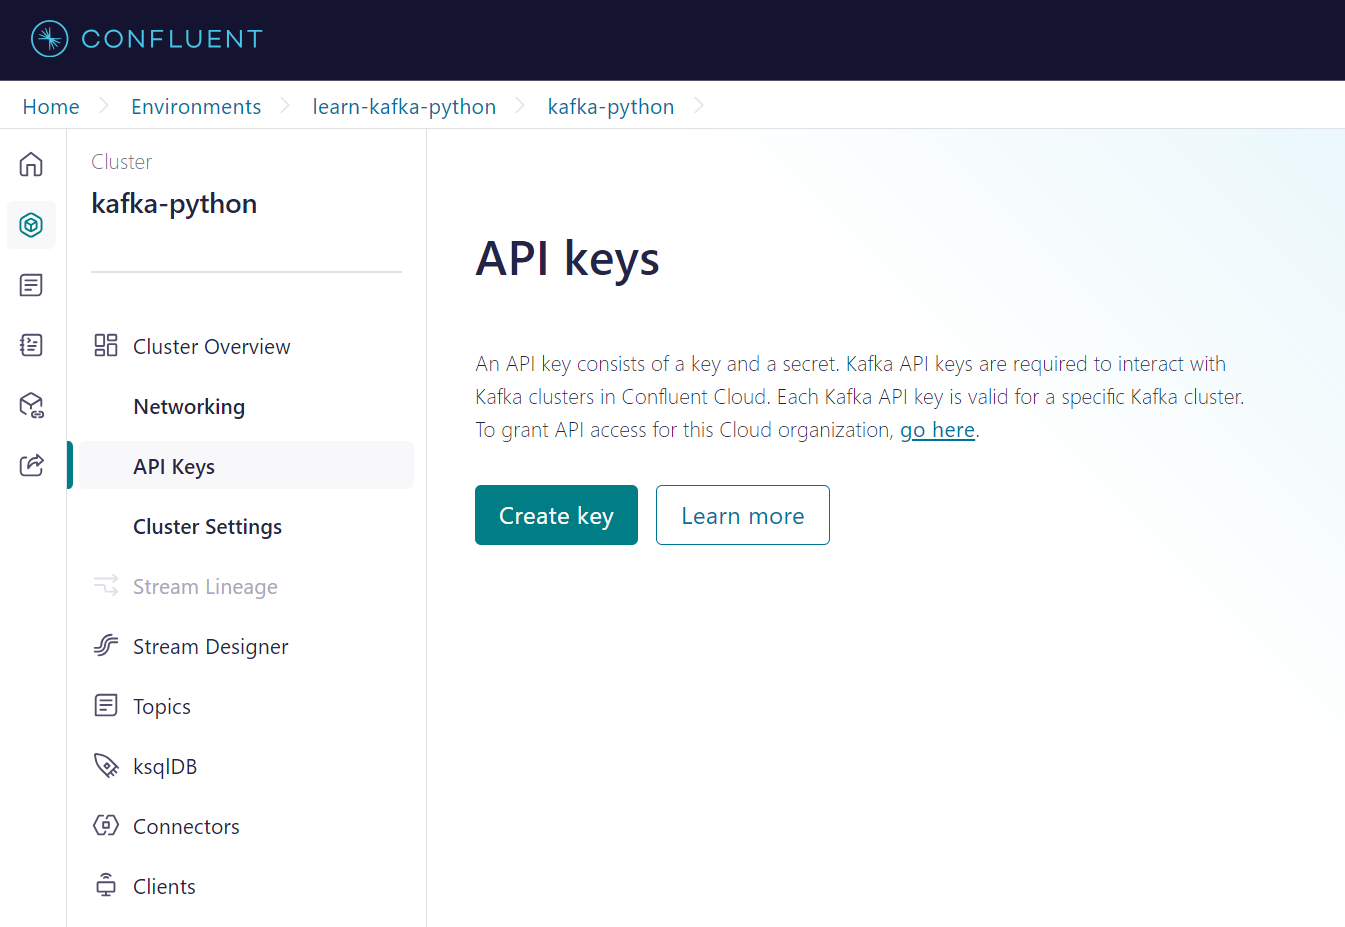The width and height of the screenshot is (1345, 927).
Task: Navigate to Environments breadcrumb
Action: pos(196,107)
